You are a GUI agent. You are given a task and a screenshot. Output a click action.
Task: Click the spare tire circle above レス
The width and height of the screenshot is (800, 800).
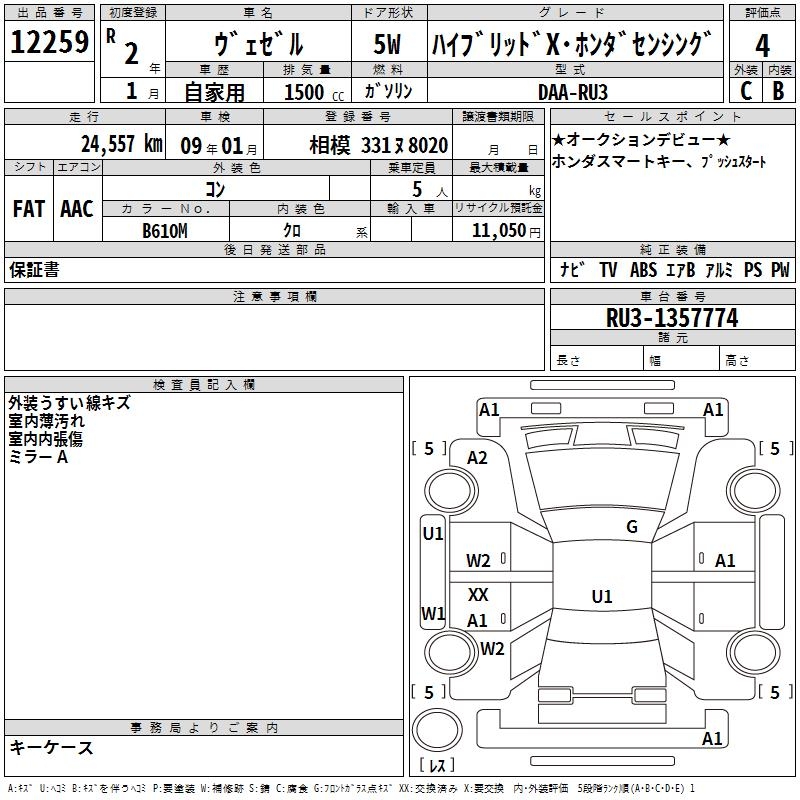tap(437, 729)
